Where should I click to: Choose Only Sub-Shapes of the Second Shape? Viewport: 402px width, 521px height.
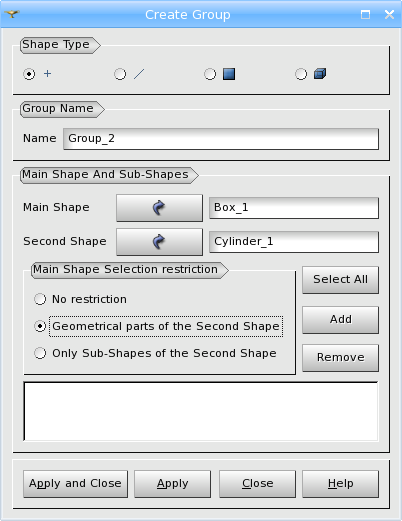(40, 353)
